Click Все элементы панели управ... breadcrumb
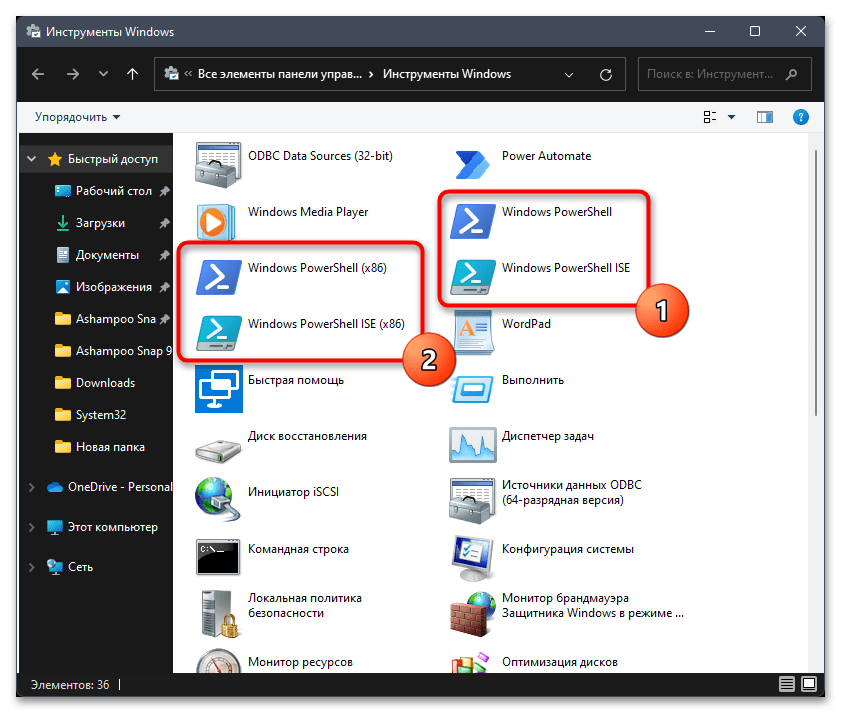 (279, 74)
